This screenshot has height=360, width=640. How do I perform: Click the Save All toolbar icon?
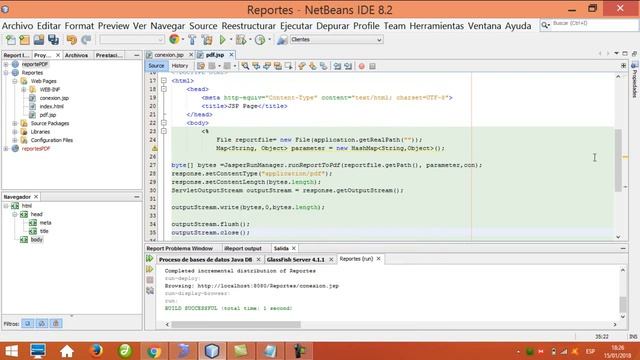click(53, 40)
